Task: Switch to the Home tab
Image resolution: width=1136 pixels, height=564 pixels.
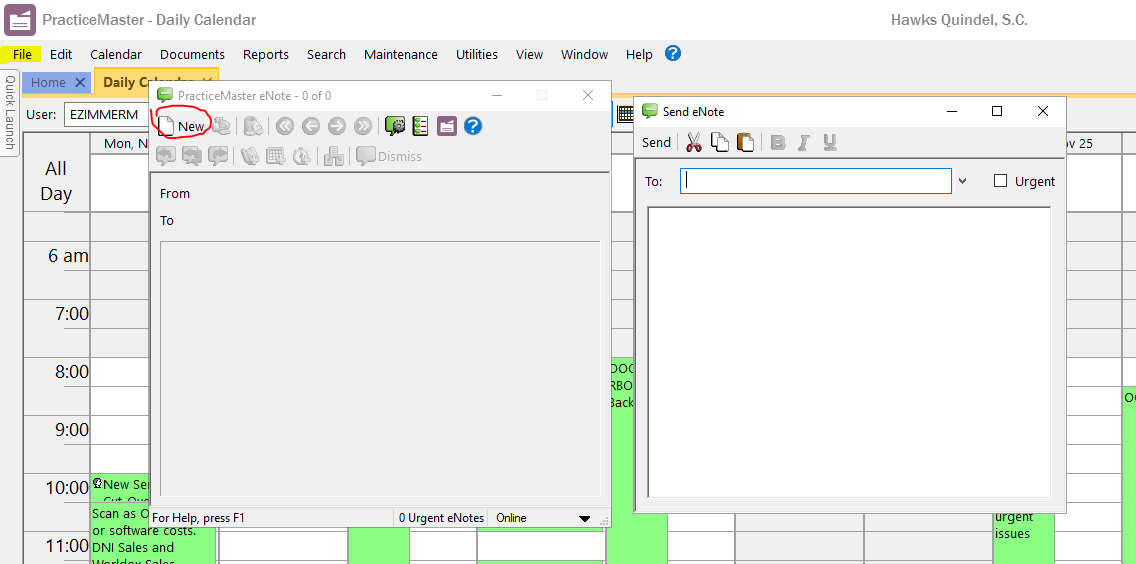Action: pyautogui.click(x=47, y=83)
